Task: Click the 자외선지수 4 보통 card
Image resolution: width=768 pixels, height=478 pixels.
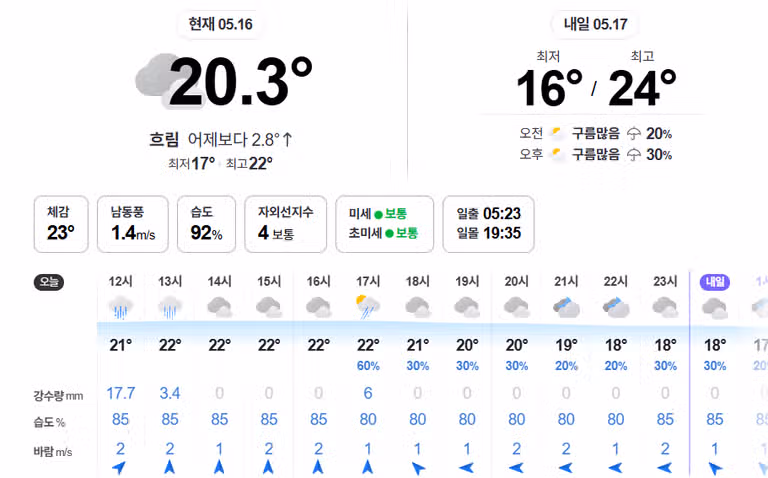Action: [286, 224]
